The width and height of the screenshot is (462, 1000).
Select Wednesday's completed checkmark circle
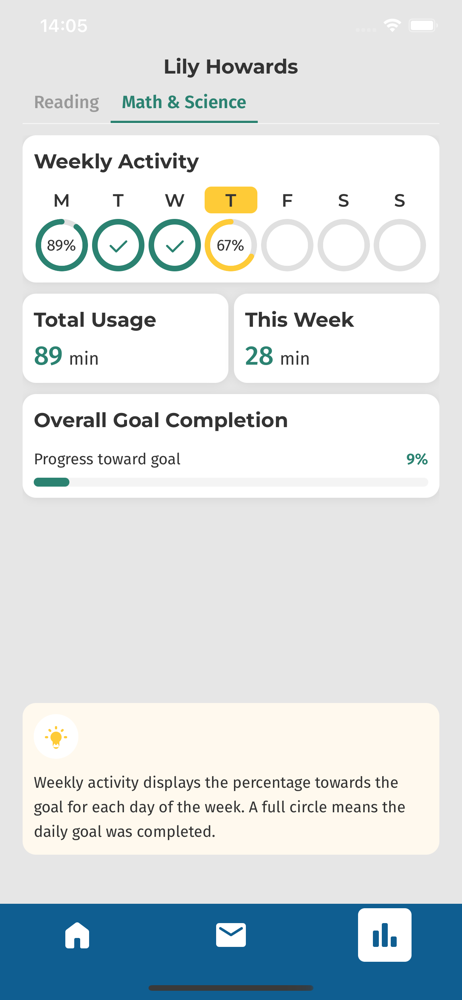[x=174, y=246]
